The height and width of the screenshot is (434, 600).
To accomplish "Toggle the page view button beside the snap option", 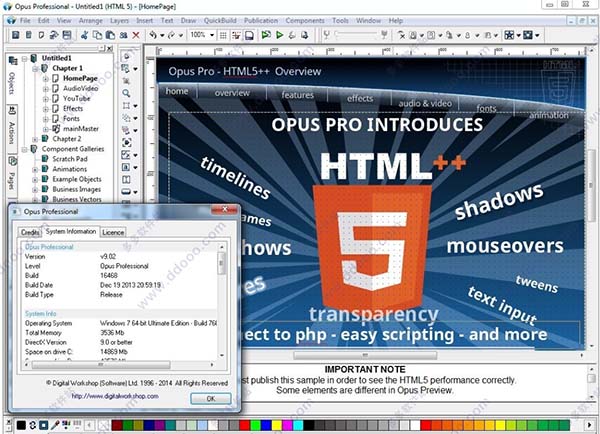I will tap(249, 35).
